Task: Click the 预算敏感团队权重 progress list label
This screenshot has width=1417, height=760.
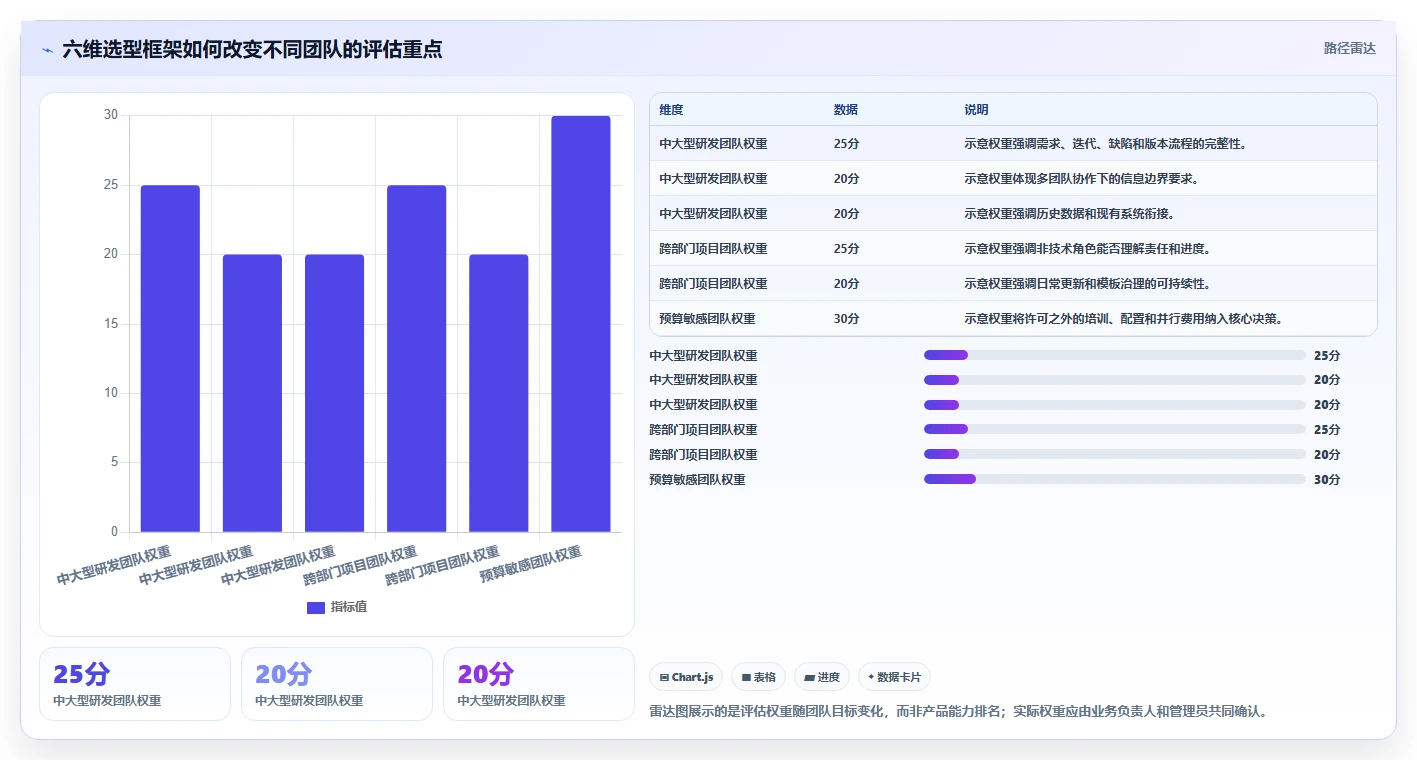Action: click(x=697, y=479)
